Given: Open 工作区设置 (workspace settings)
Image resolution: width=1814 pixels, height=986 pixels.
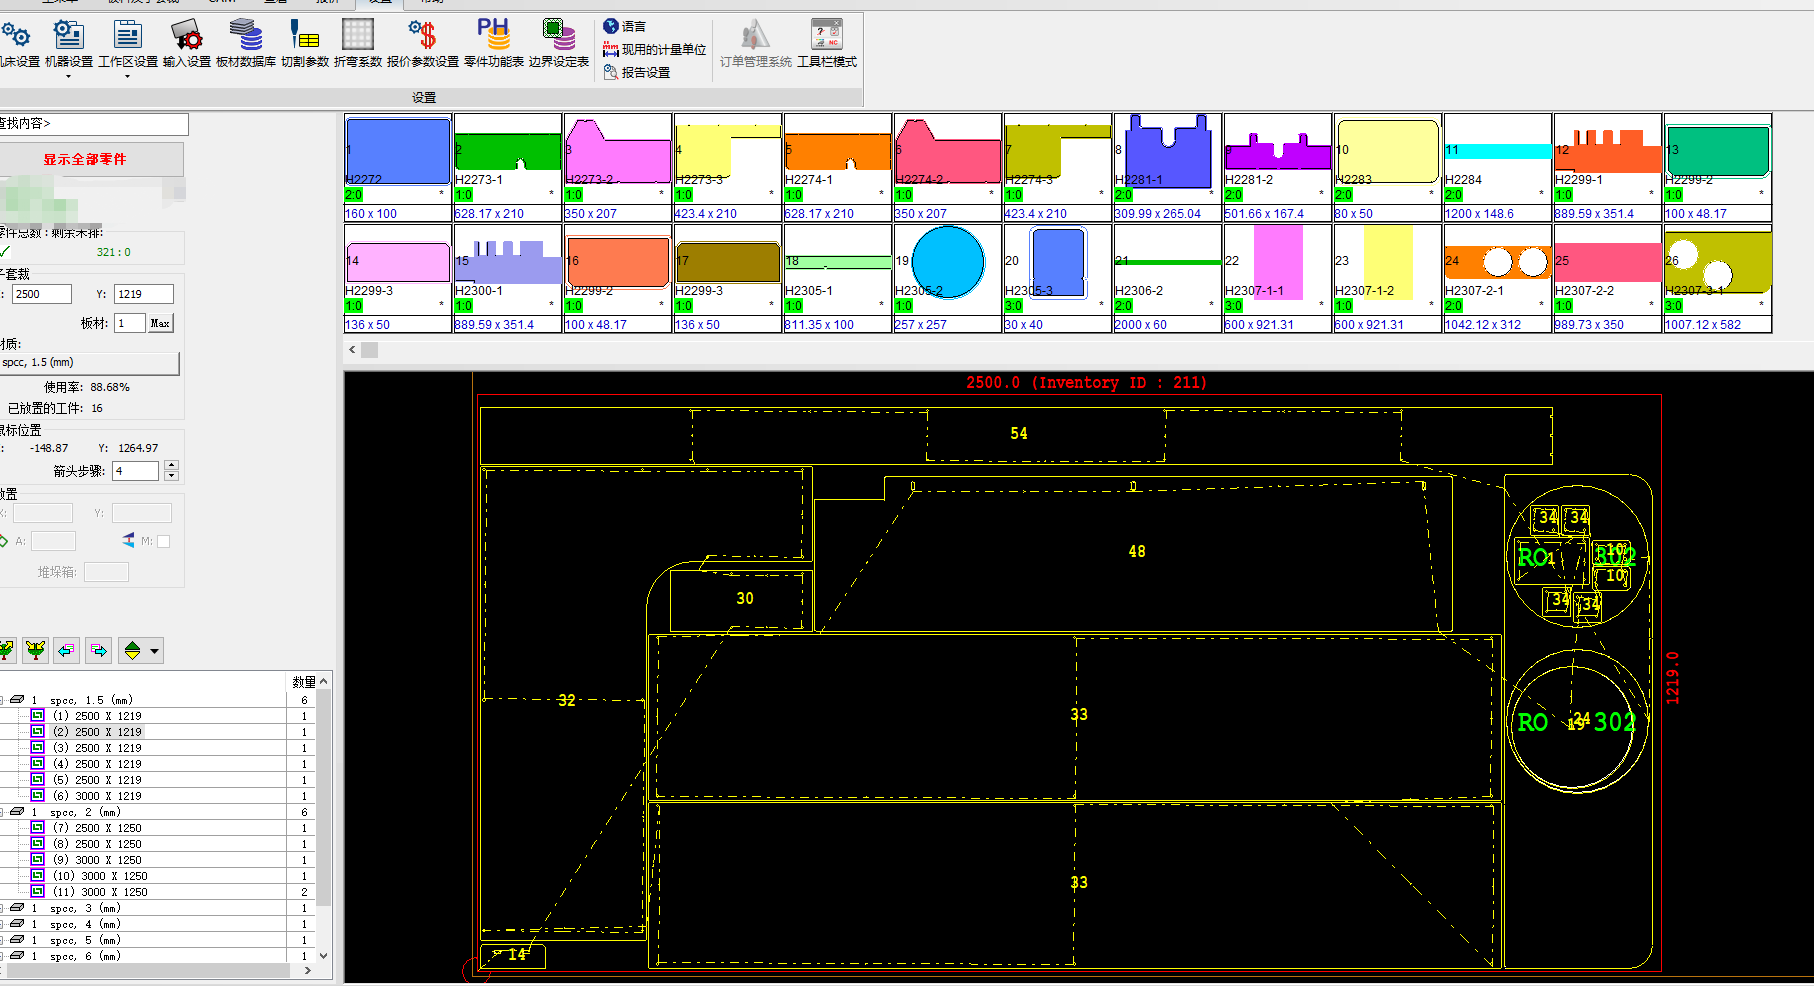Looking at the screenshot, I should pos(128,44).
